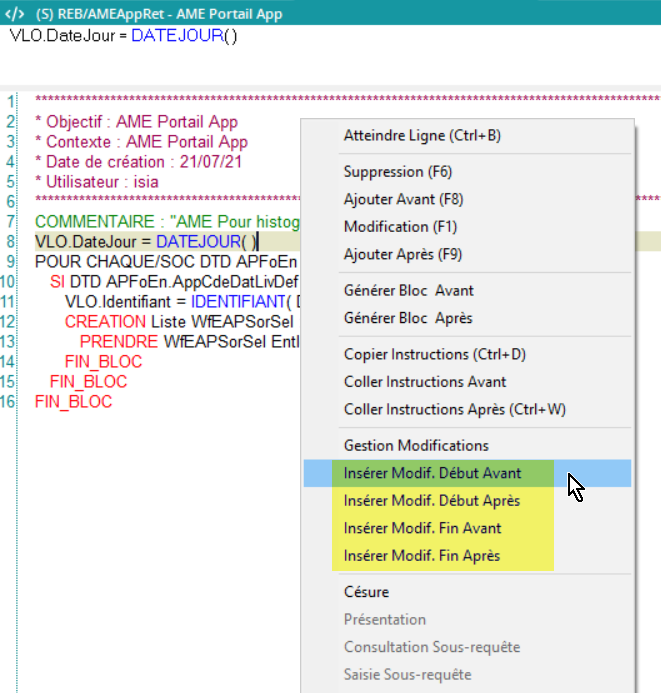
Task: Choose 'Césure' in context menu
Action: 366,592
